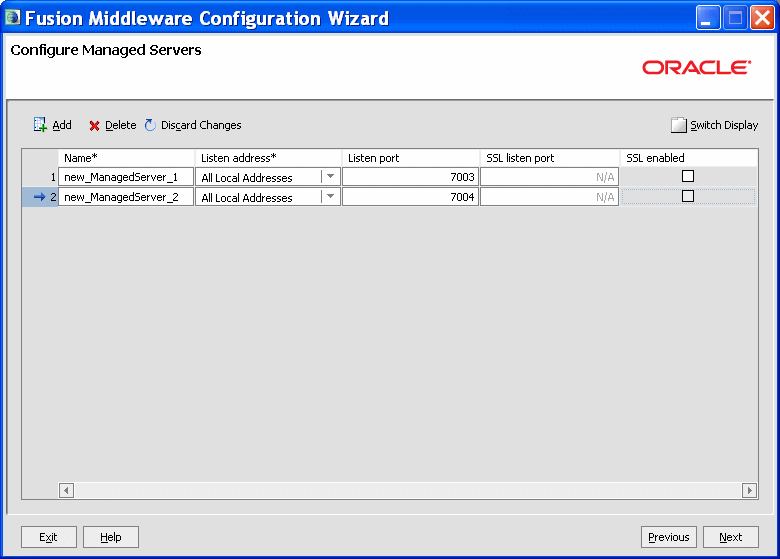The width and height of the screenshot is (780, 559).
Task: Click SSL listen port field in row 1
Action: [x=550, y=177]
